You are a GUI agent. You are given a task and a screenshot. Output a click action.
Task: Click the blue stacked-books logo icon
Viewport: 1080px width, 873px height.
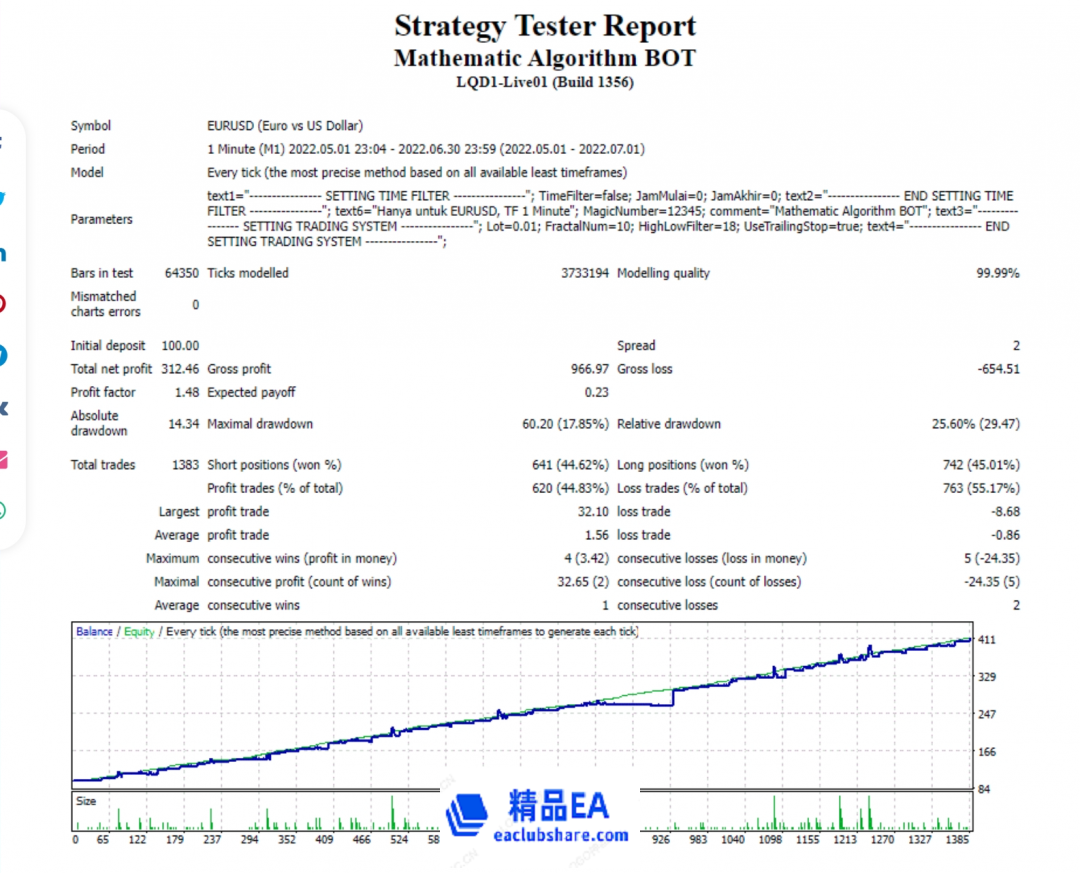(x=466, y=815)
